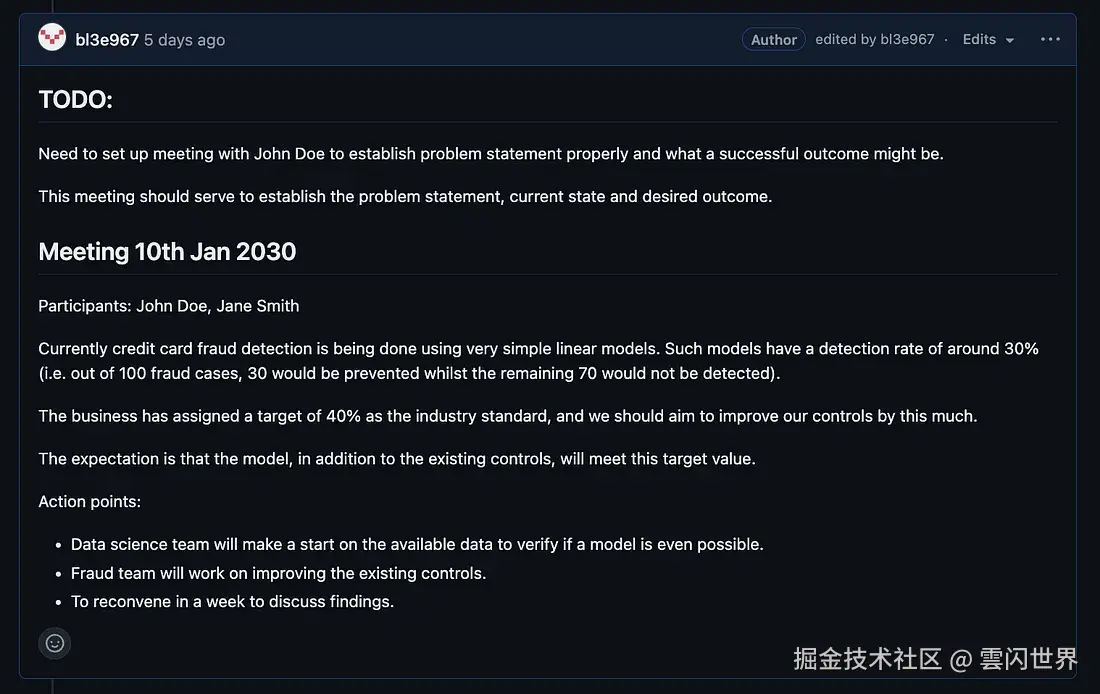Click the Data science team bullet
The width and height of the screenshot is (1100, 694).
tap(417, 545)
